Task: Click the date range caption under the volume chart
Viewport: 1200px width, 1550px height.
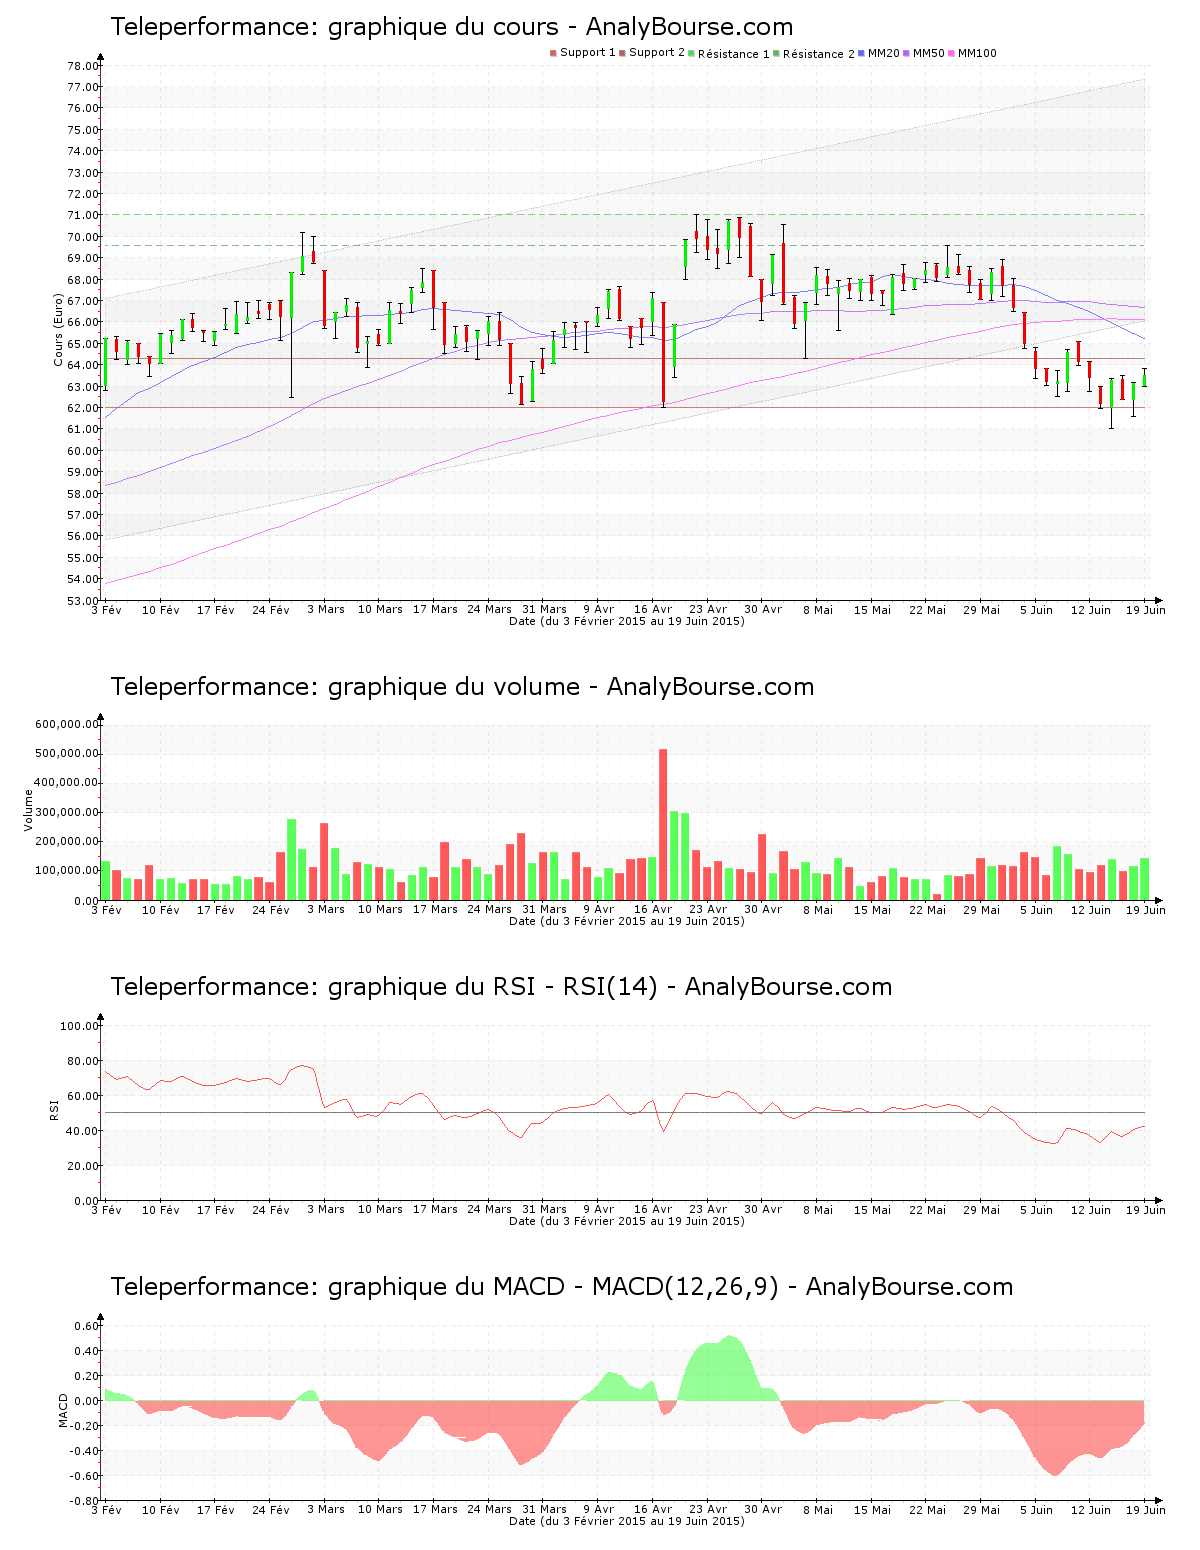Action: (626, 921)
